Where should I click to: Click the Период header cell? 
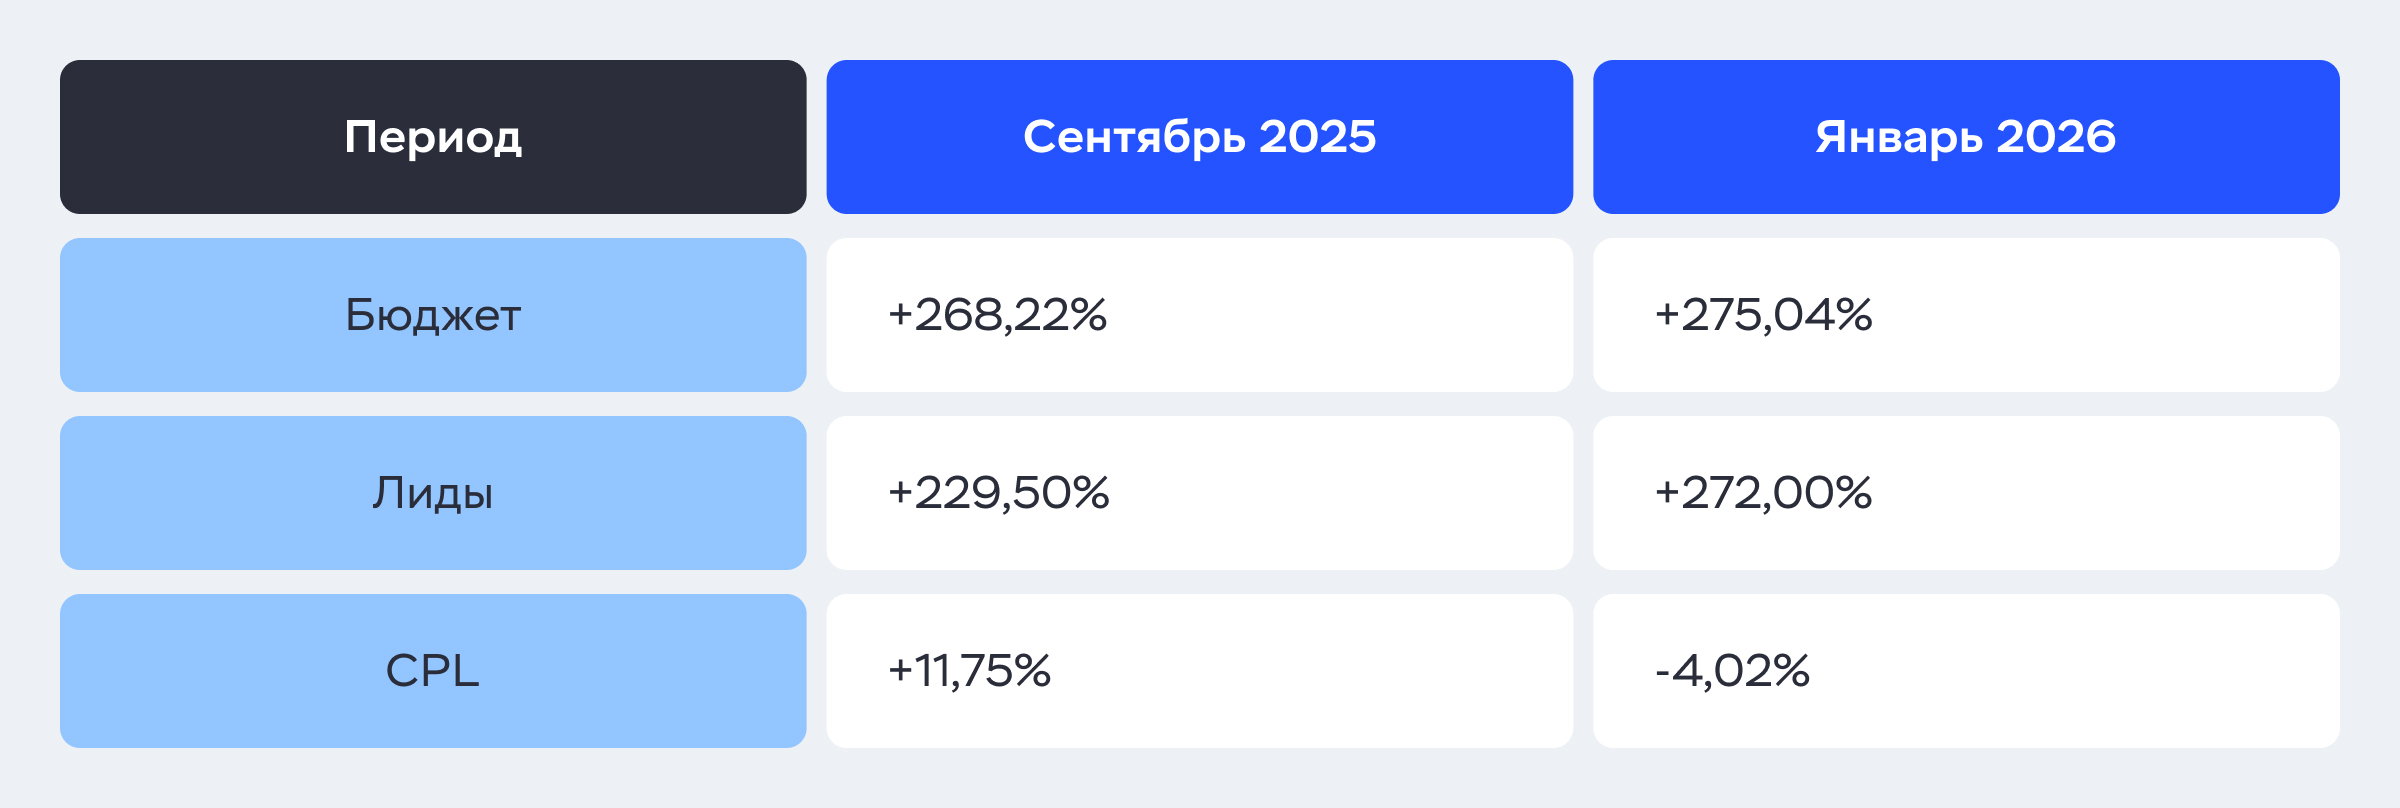point(433,137)
